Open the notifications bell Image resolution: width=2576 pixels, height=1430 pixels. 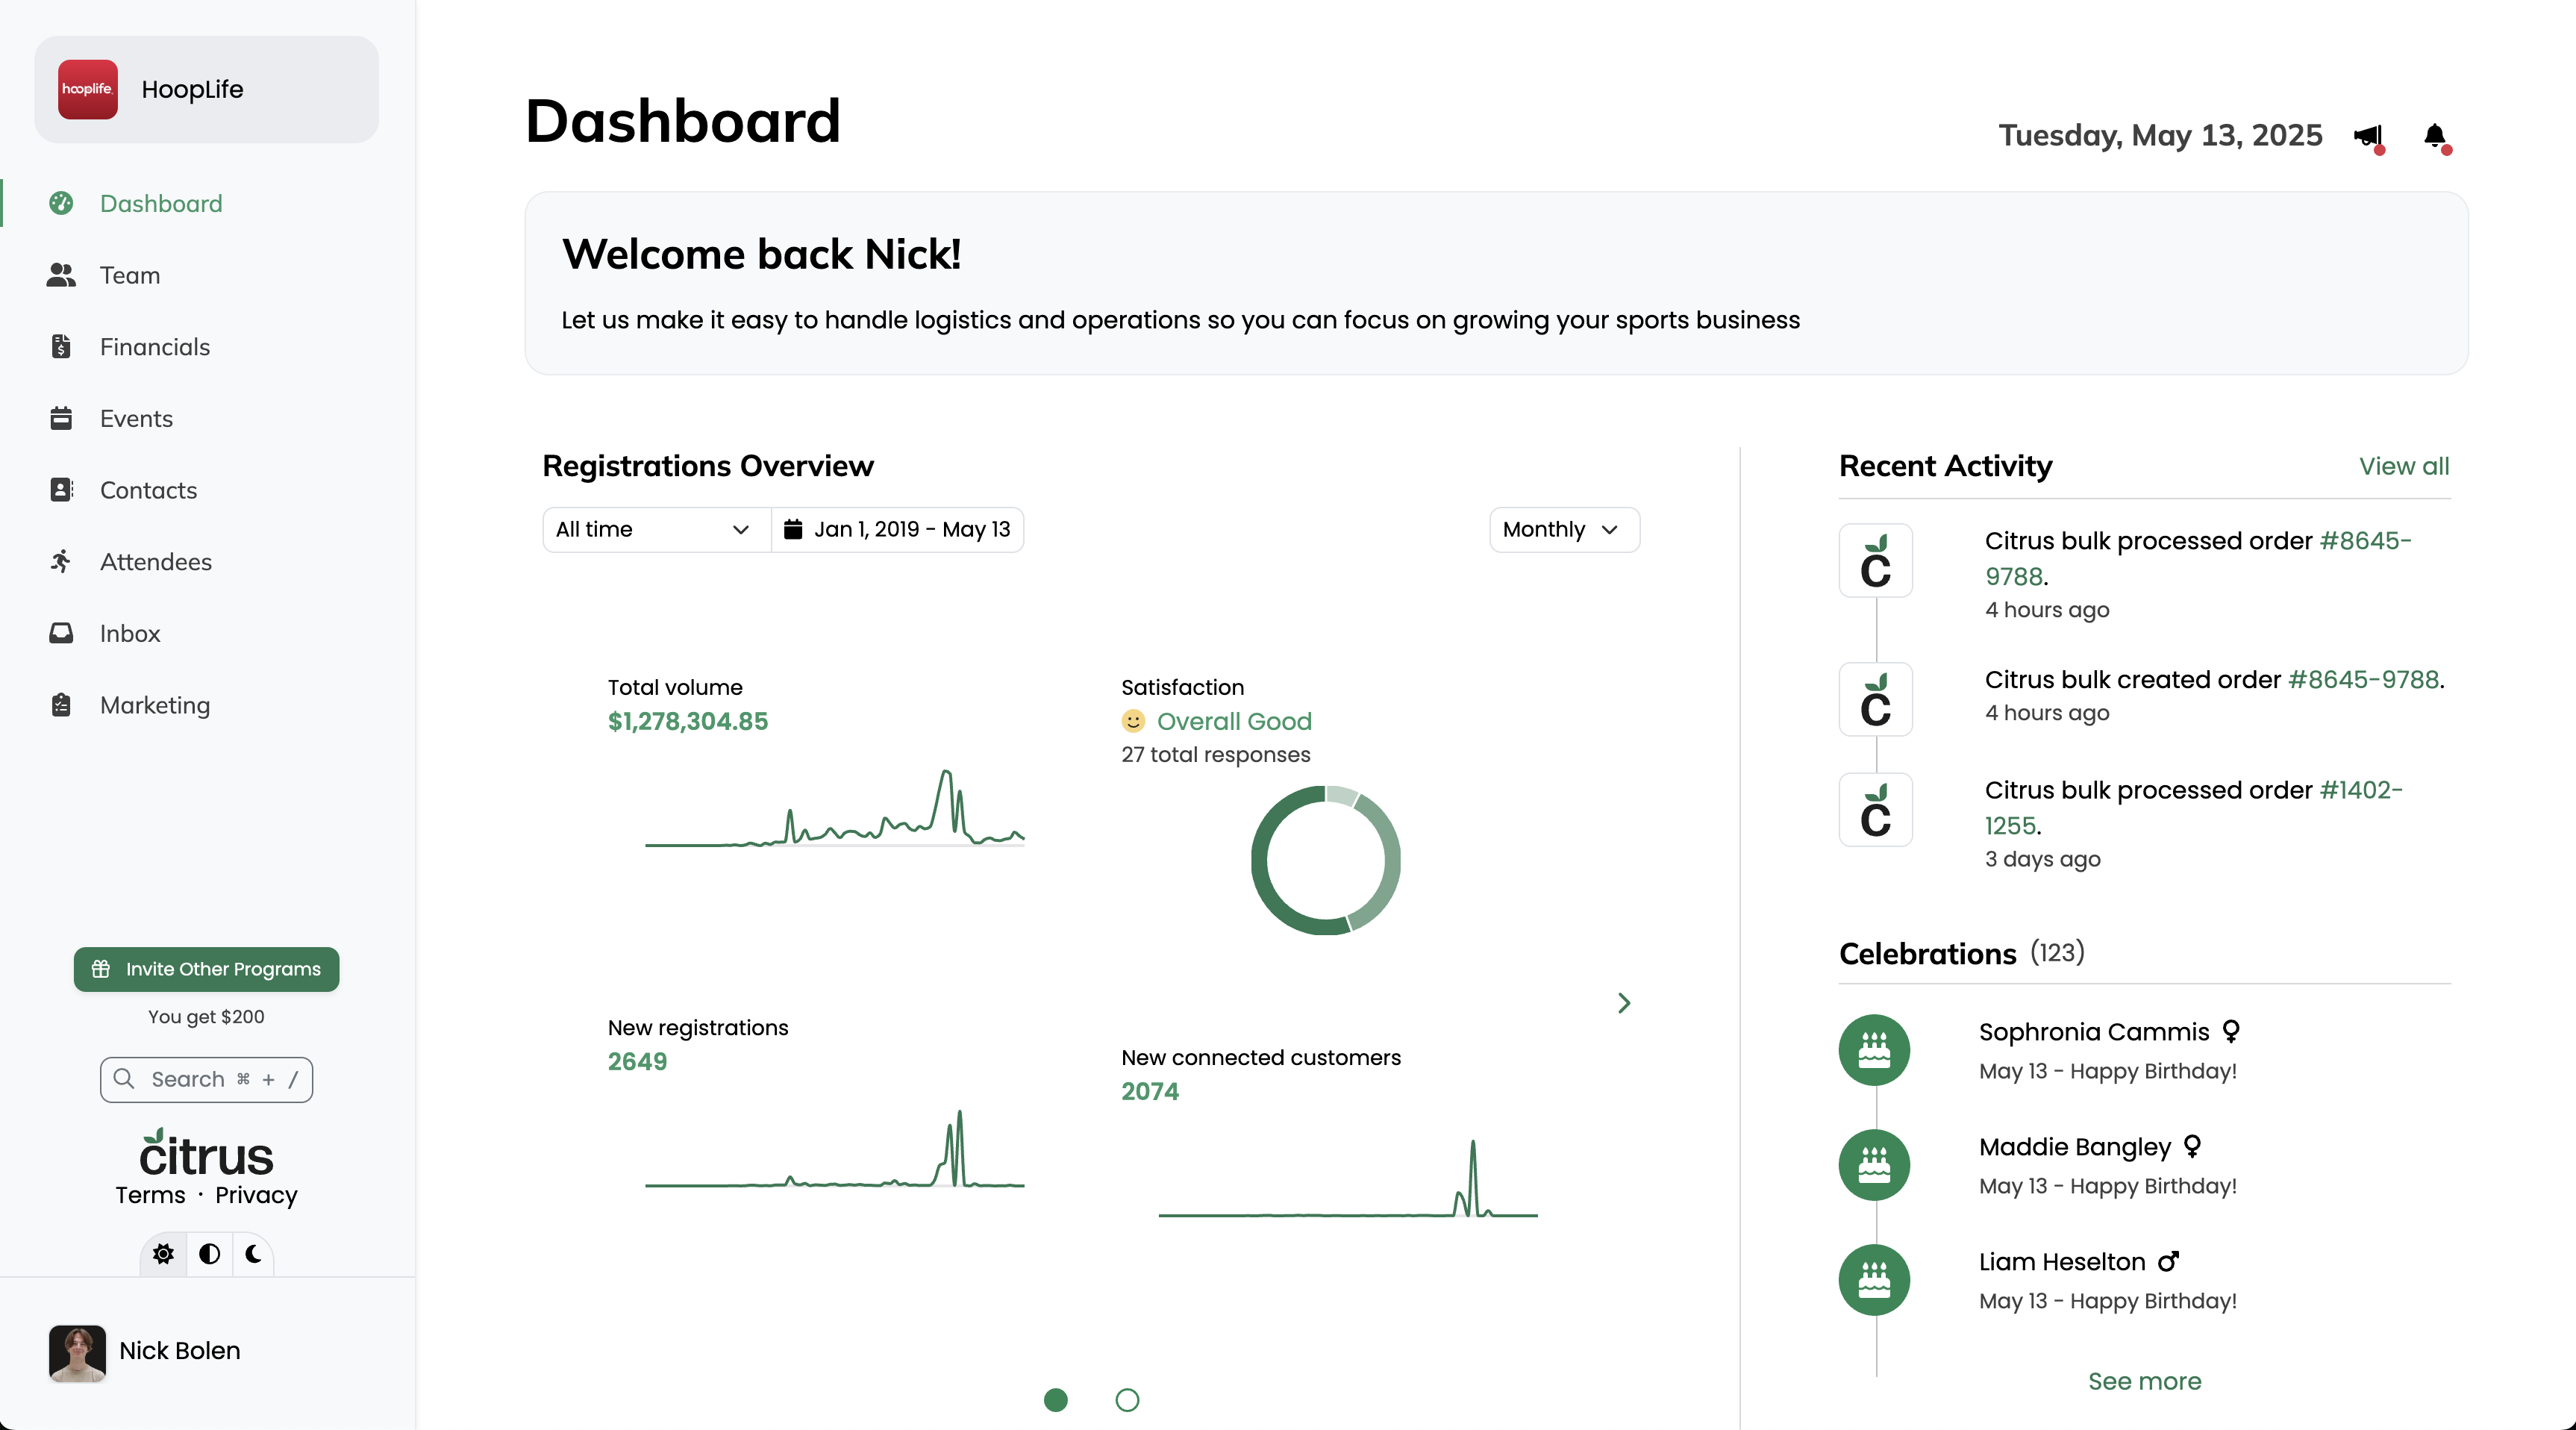tap(2436, 136)
